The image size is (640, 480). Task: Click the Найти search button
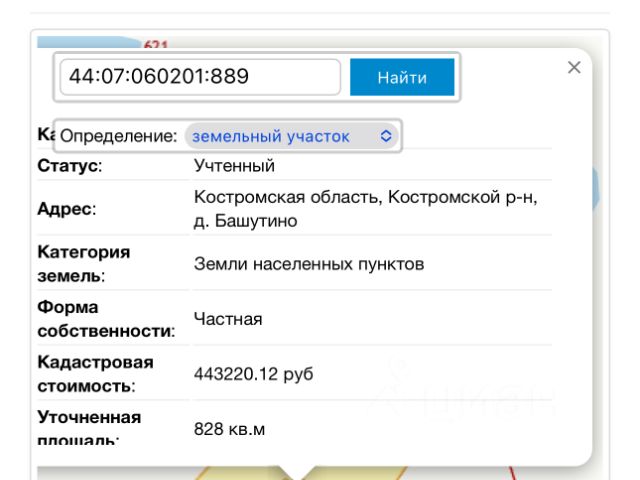(x=402, y=77)
